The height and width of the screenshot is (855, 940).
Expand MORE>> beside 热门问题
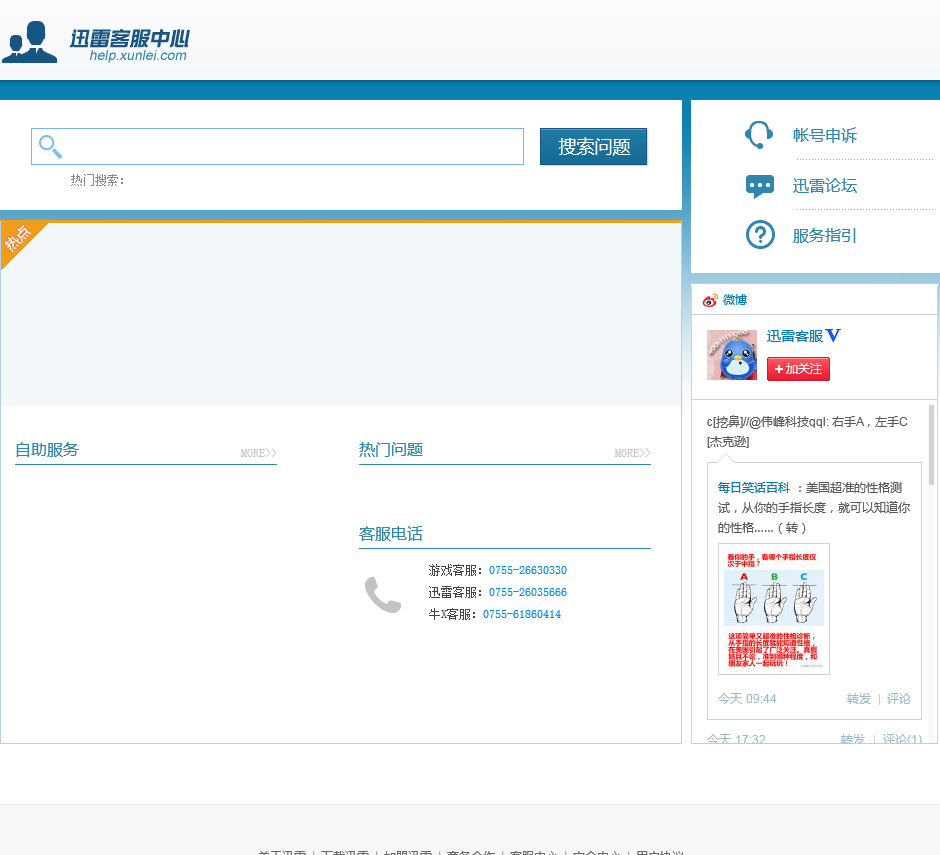click(x=632, y=453)
